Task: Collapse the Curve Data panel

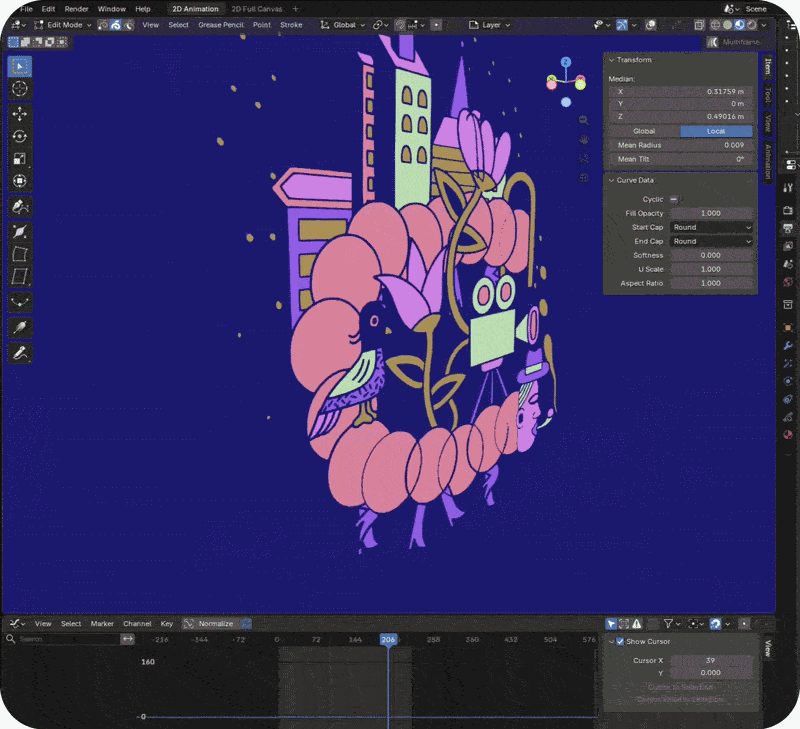Action: click(x=635, y=180)
